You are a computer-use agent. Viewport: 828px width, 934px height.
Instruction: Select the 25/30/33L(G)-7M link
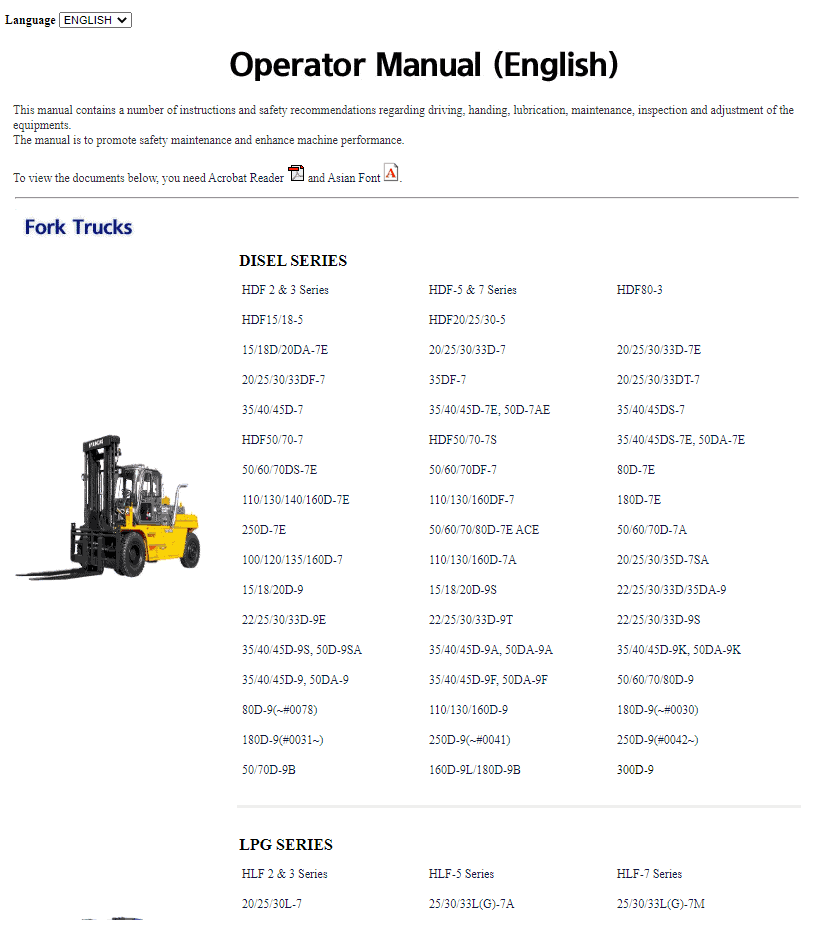tap(661, 904)
